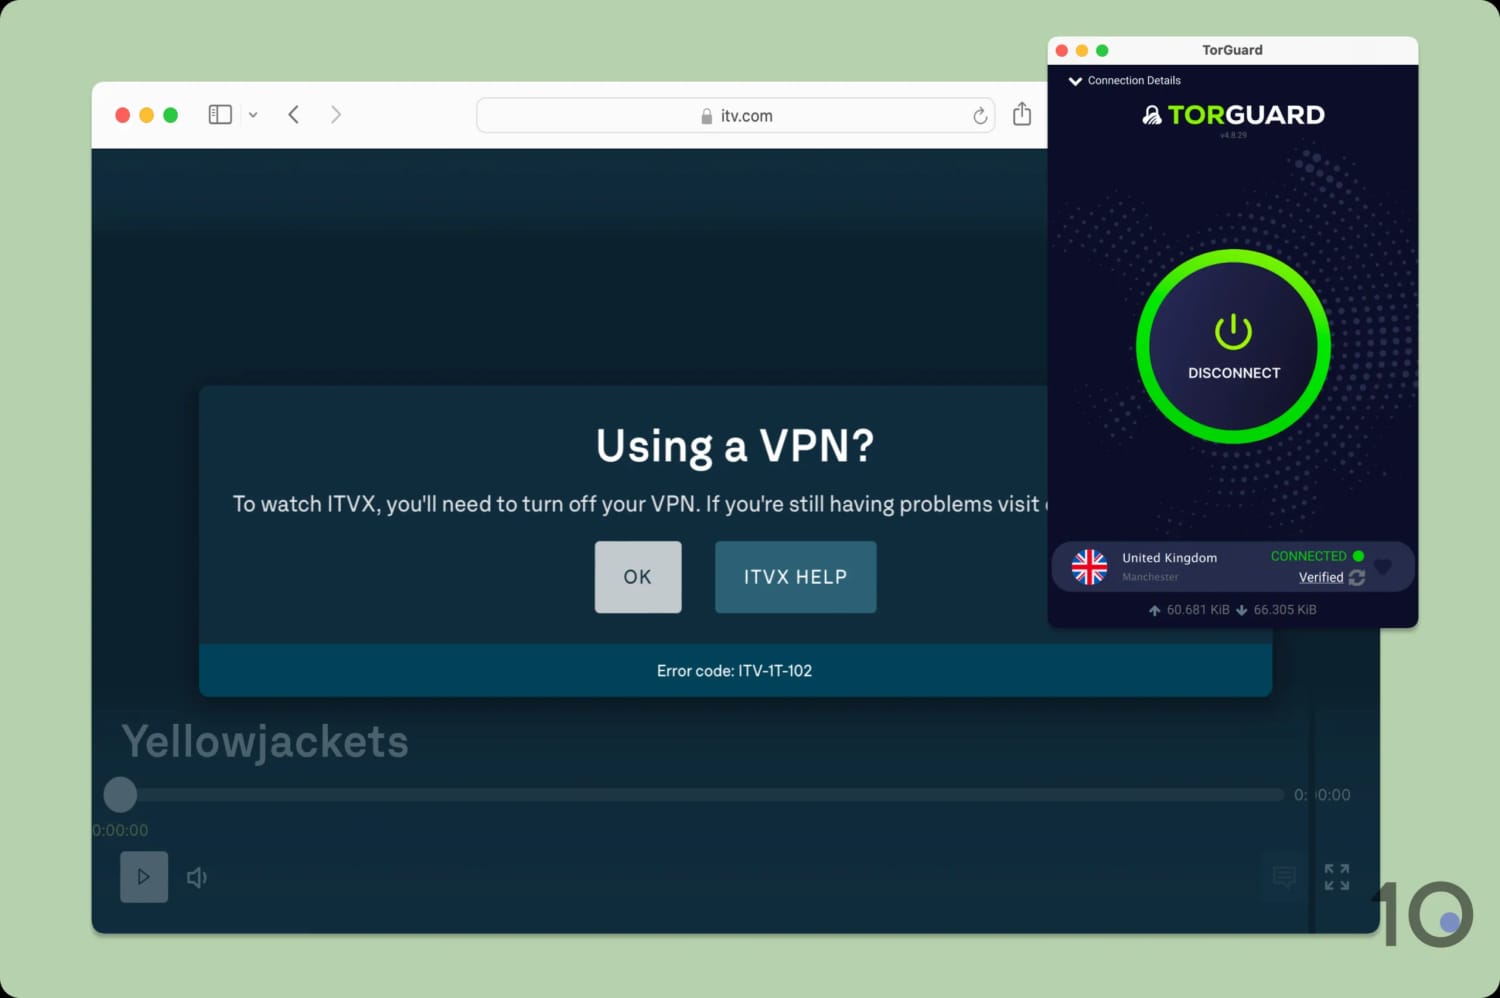Open subtitles via the speech bubble icon

click(1283, 877)
